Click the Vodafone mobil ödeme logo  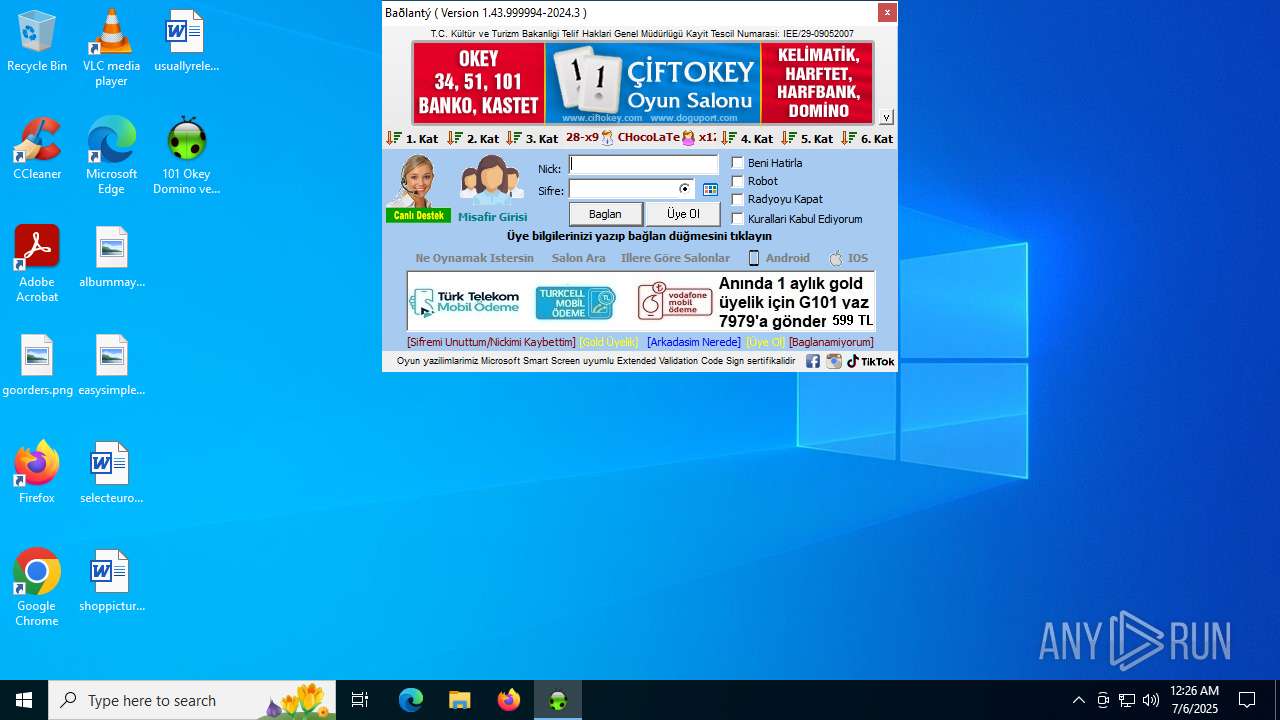[675, 302]
